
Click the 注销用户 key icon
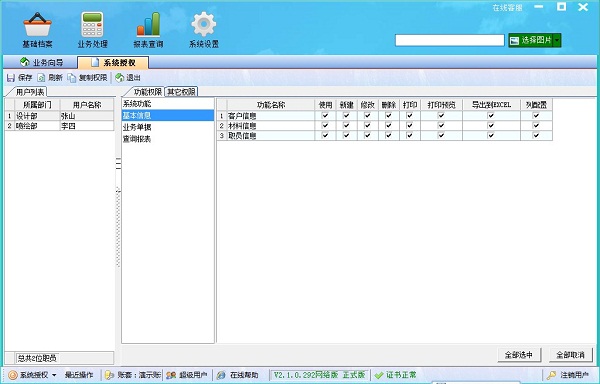[x=552, y=375]
